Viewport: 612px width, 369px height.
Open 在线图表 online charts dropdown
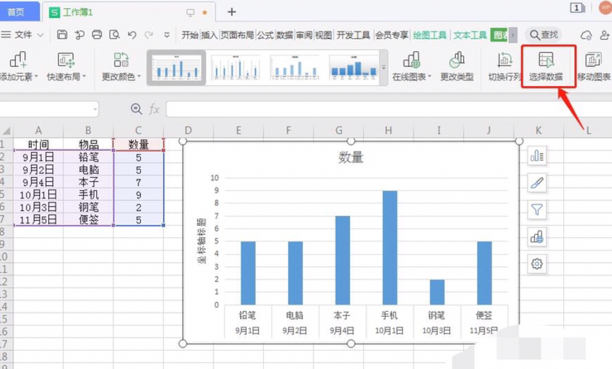coord(412,66)
